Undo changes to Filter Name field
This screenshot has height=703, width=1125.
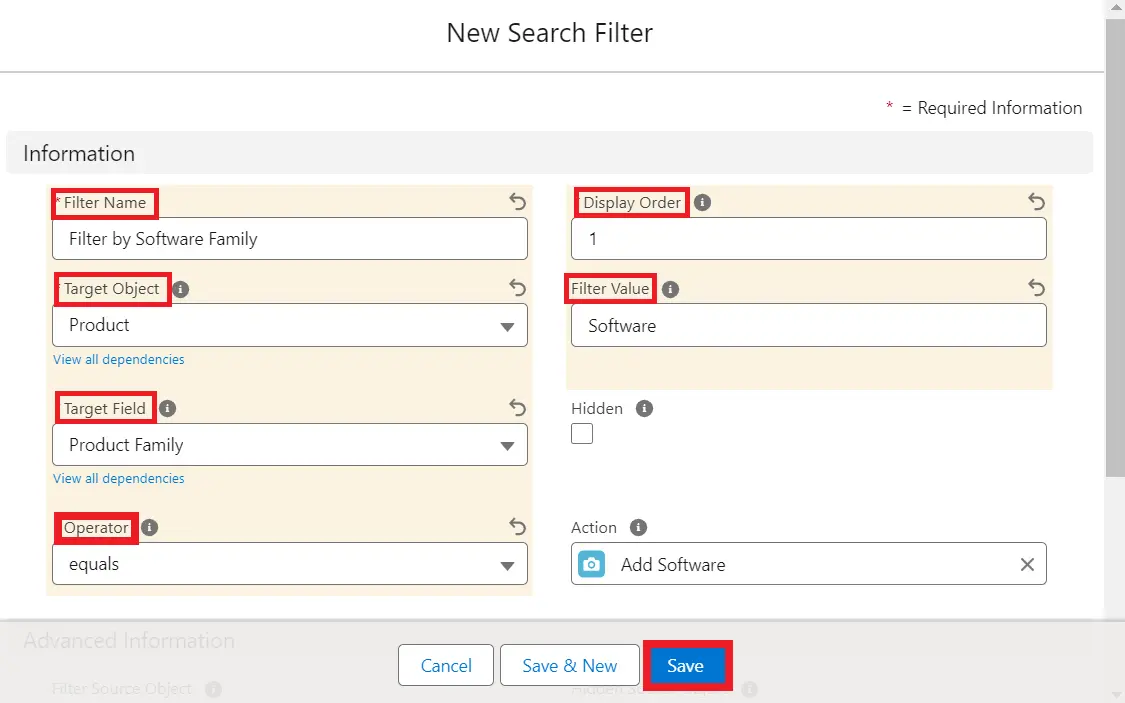pos(517,202)
